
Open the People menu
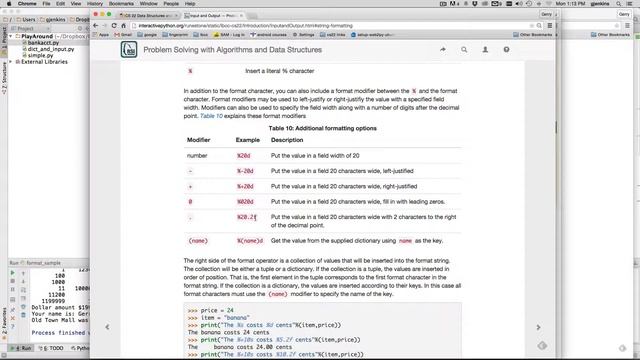click(x=171, y=4)
